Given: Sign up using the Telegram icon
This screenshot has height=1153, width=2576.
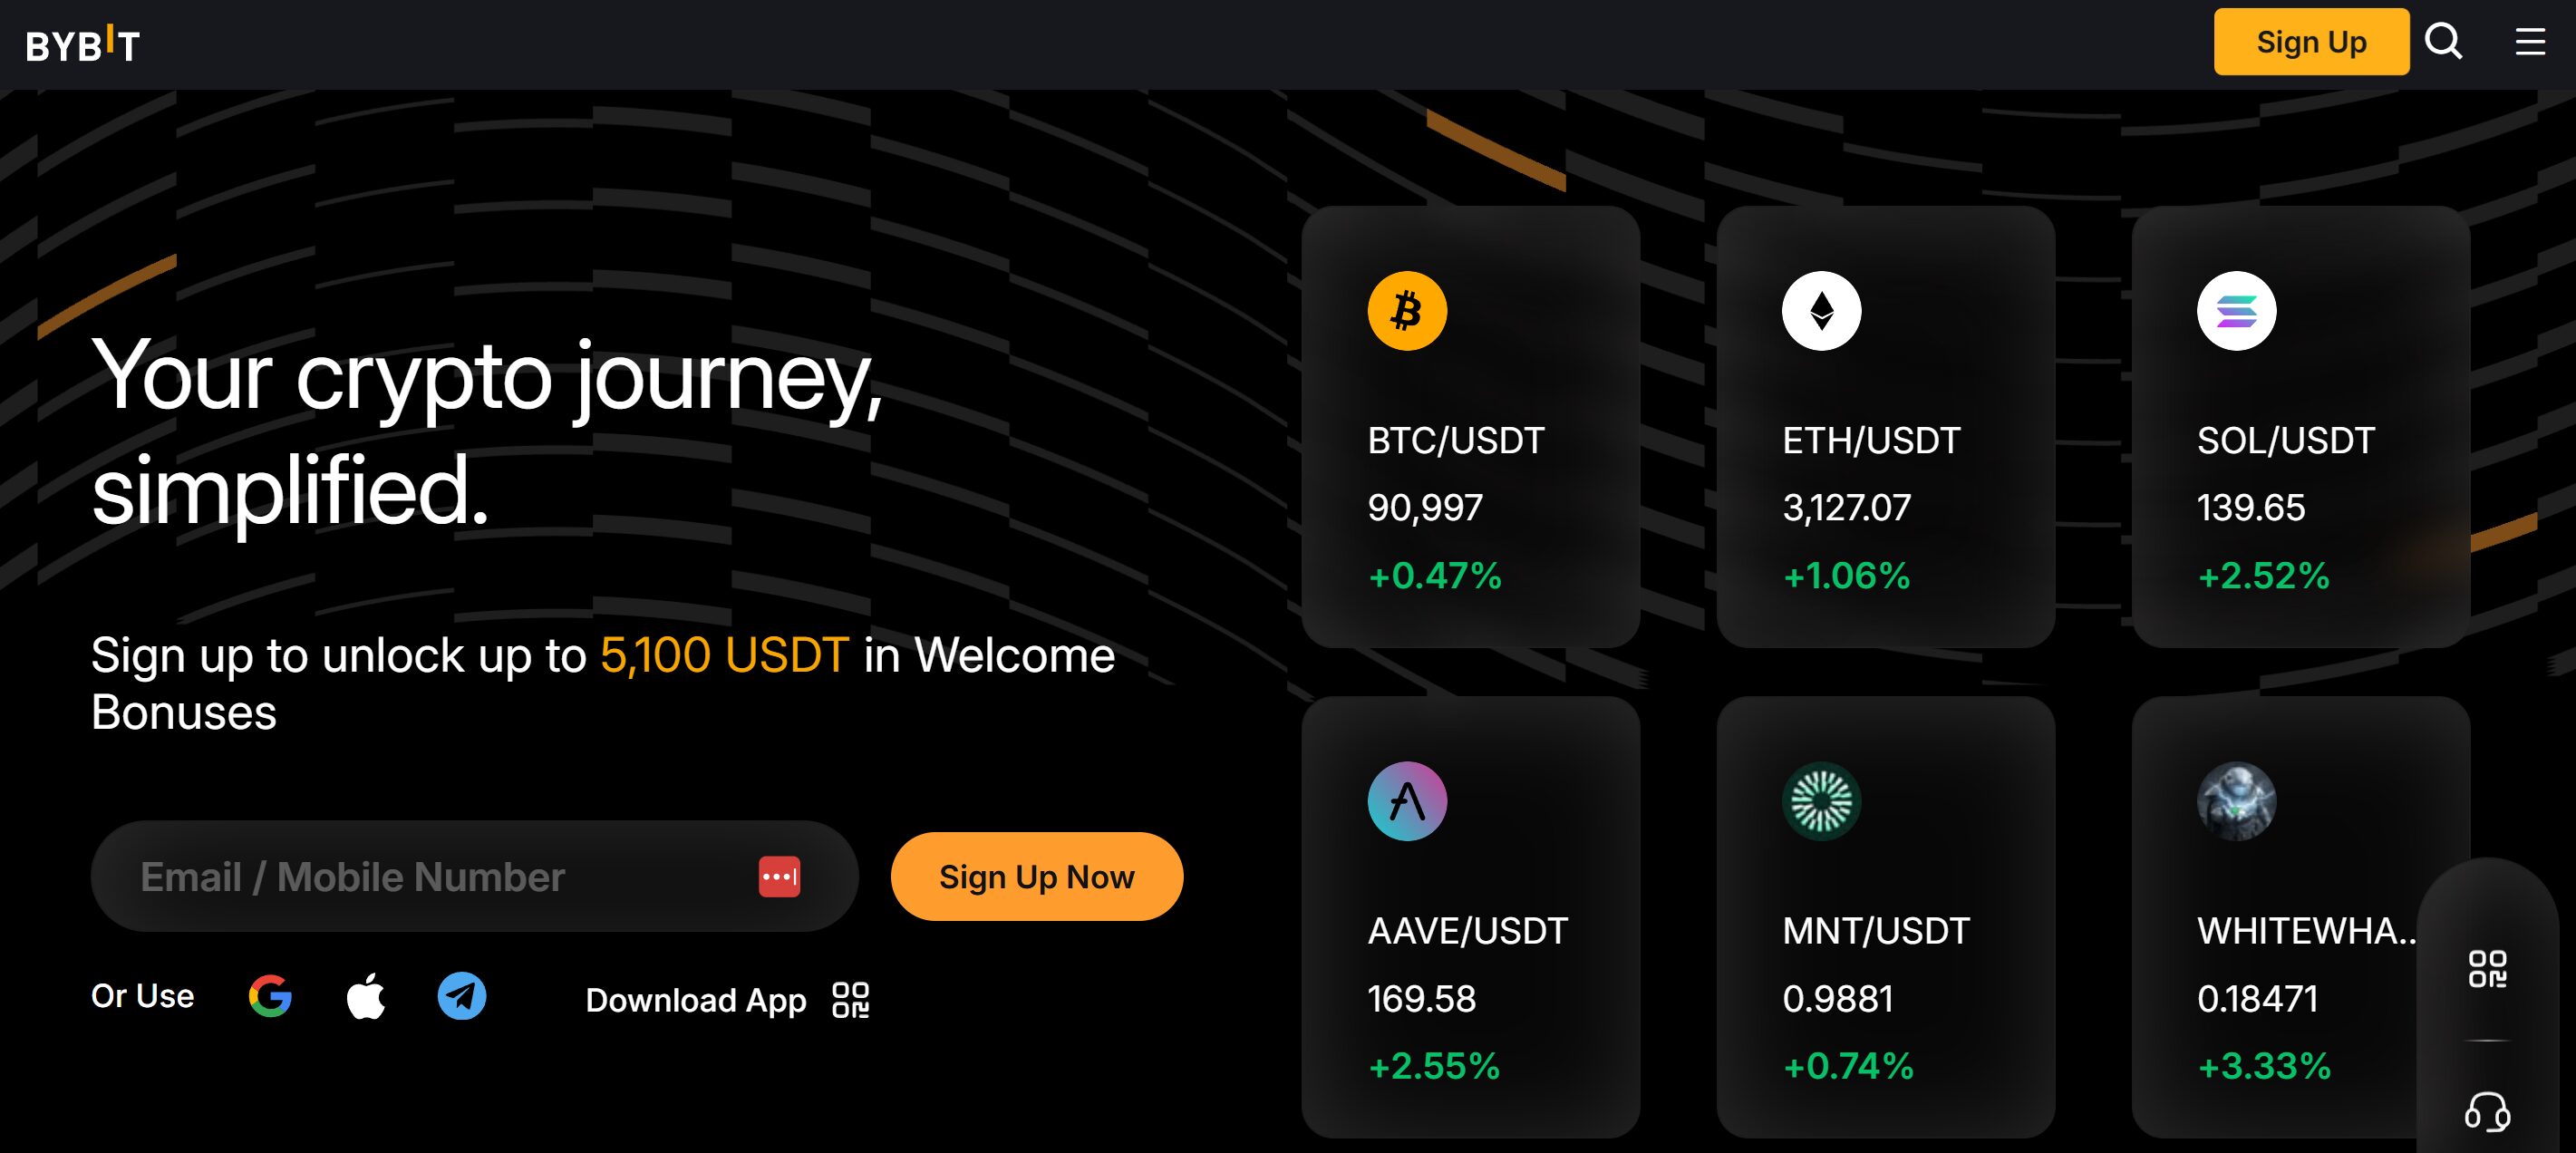Looking at the screenshot, I should click(463, 996).
